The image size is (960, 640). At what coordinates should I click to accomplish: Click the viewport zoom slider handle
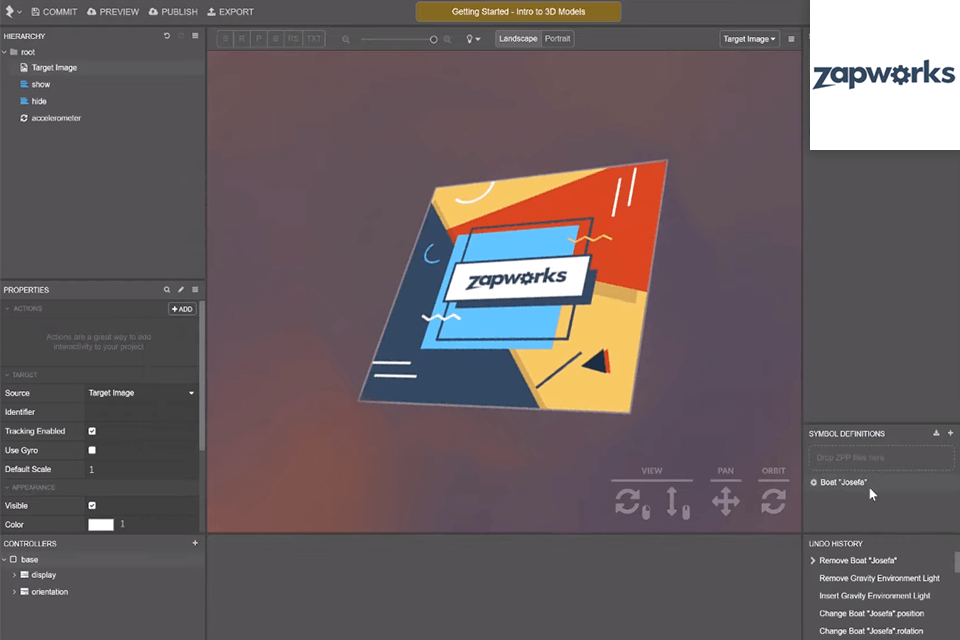point(433,39)
